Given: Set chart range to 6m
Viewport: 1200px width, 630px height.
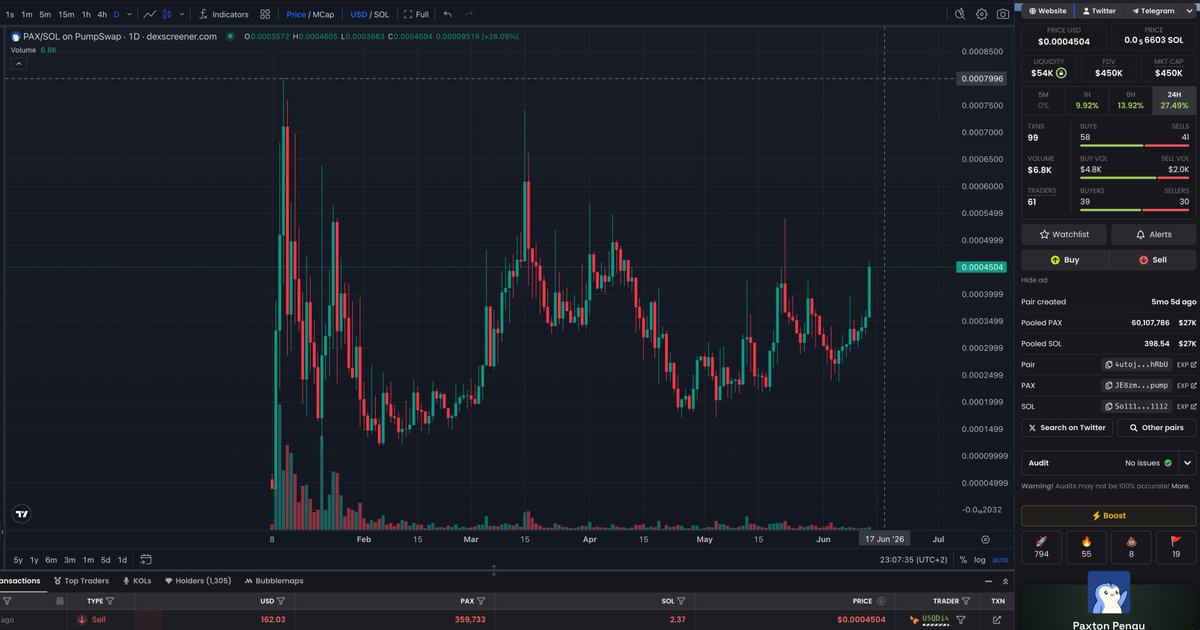Looking at the screenshot, I should [51, 560].
